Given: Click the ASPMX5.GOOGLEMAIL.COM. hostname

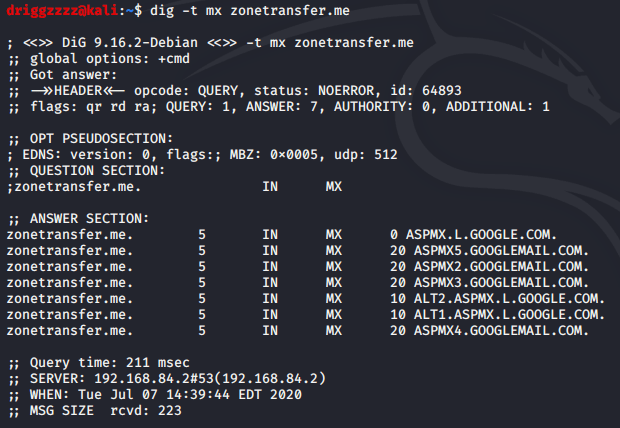Looking at the screenshot, I should 500,250.
